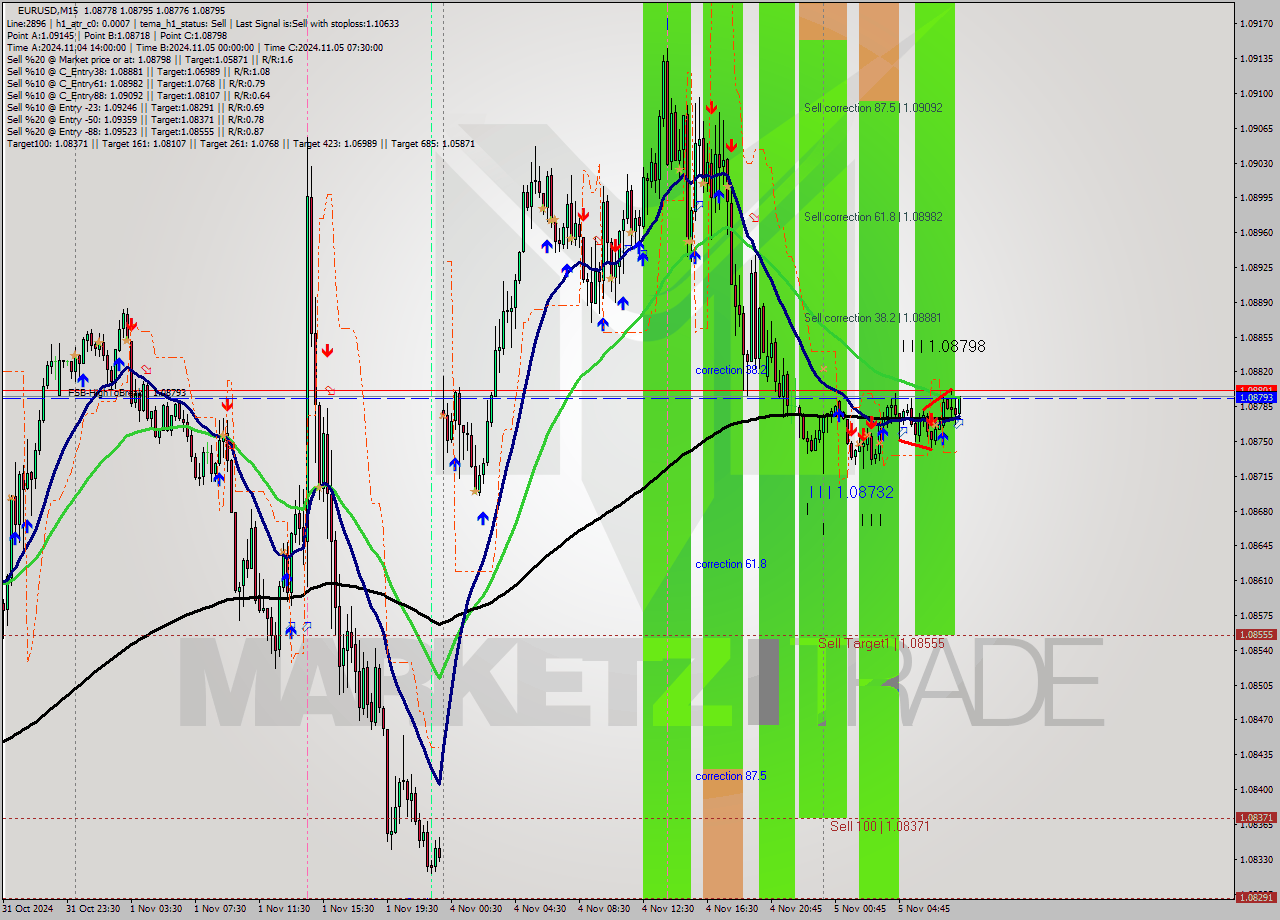The height and width of the screenshot is (920, 1280).
Task: Click the blue 'correction 61.8' label
Action: click(731, 564)
